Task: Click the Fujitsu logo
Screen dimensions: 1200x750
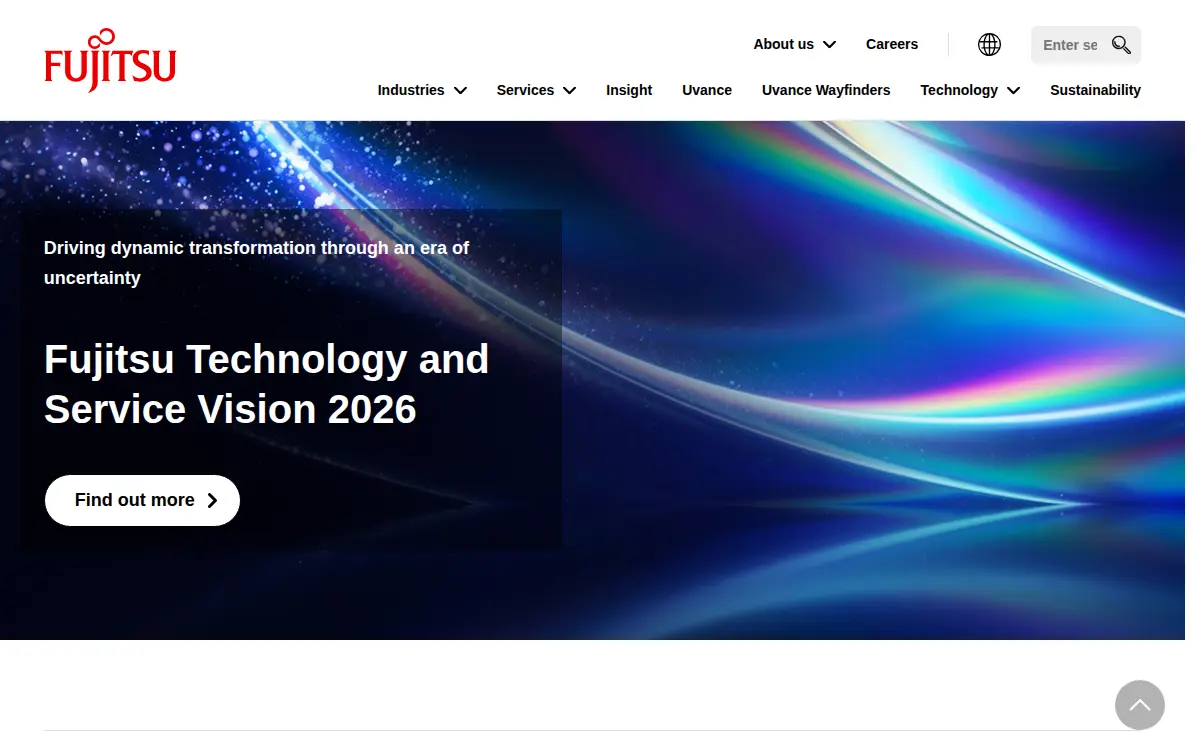Action: click(110, 60)
